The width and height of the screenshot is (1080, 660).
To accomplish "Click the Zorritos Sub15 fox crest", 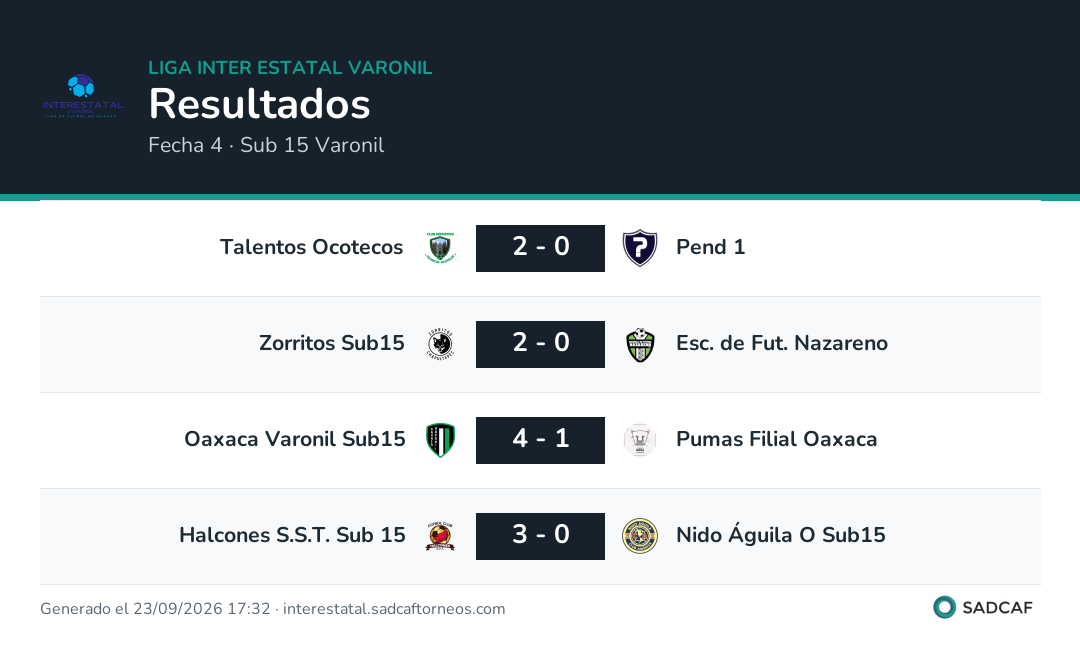I will coord(440,344).
